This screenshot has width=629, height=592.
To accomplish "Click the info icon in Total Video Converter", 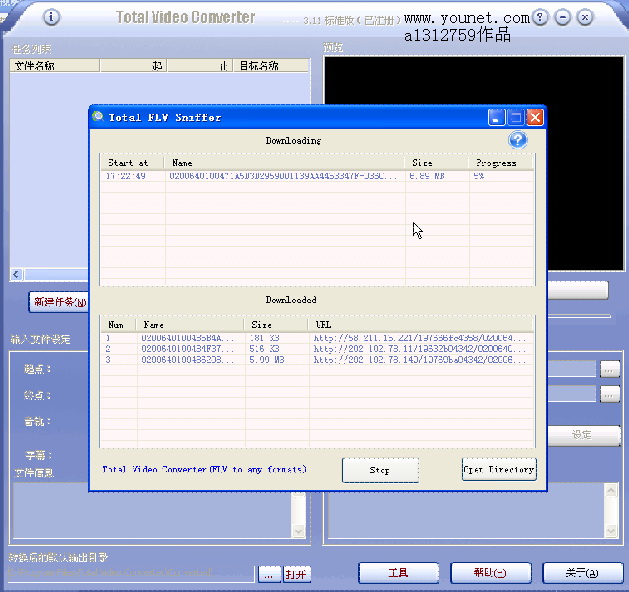I will pos(51,17).
